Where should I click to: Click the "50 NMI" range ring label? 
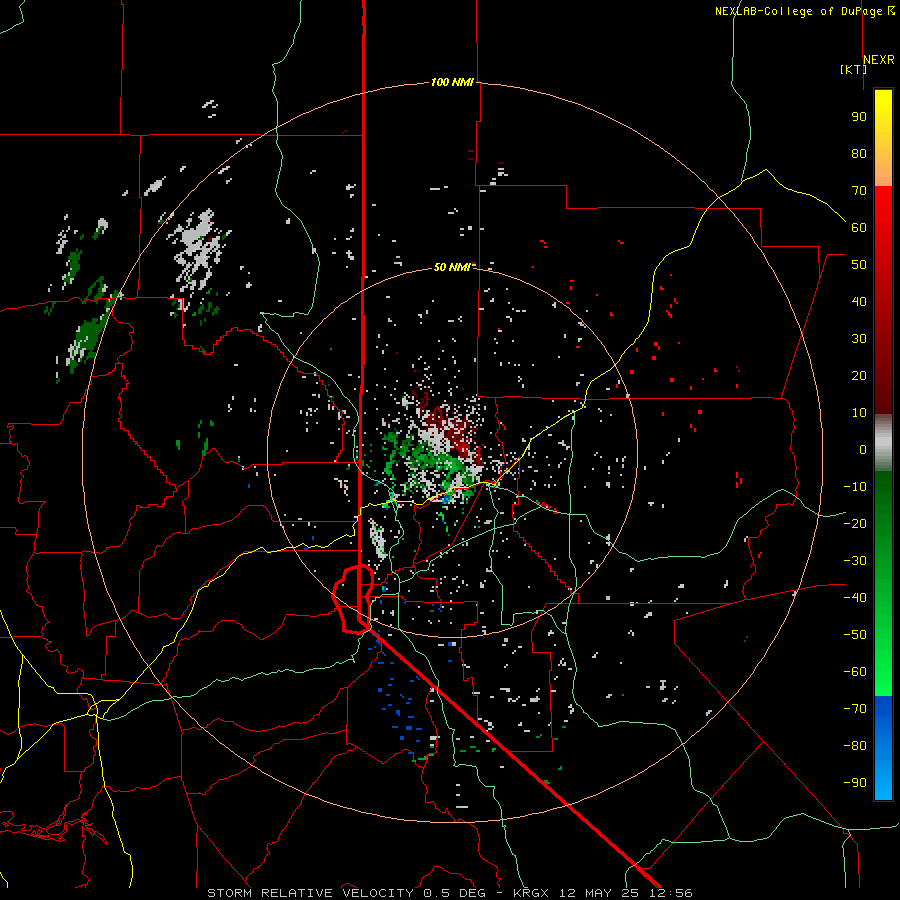tap(452, 267)
